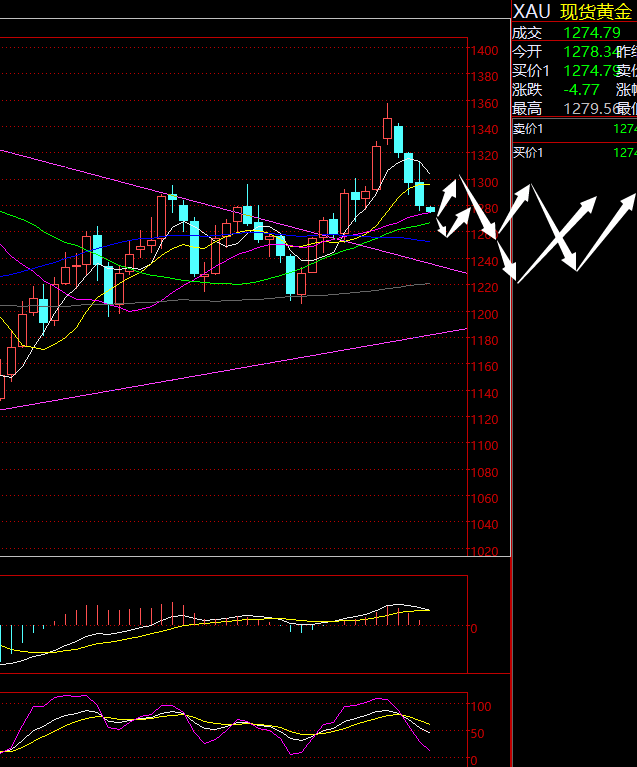The width and height of the screenshot is (637, 767).
Task: Click the 现货黄金 instrument name
Action: (596, 12)
